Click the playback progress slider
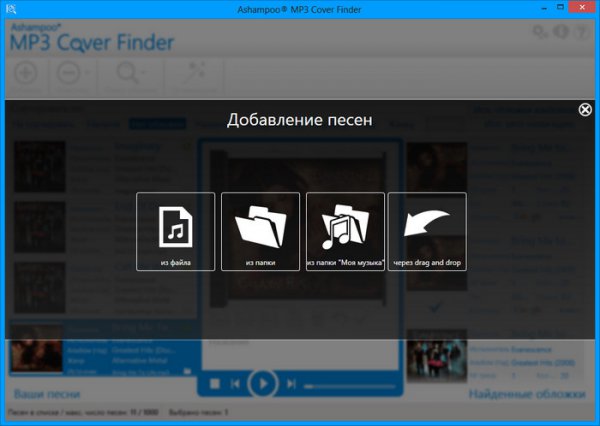The height and width of the screenshot is (426, 600). coord(350,387)
